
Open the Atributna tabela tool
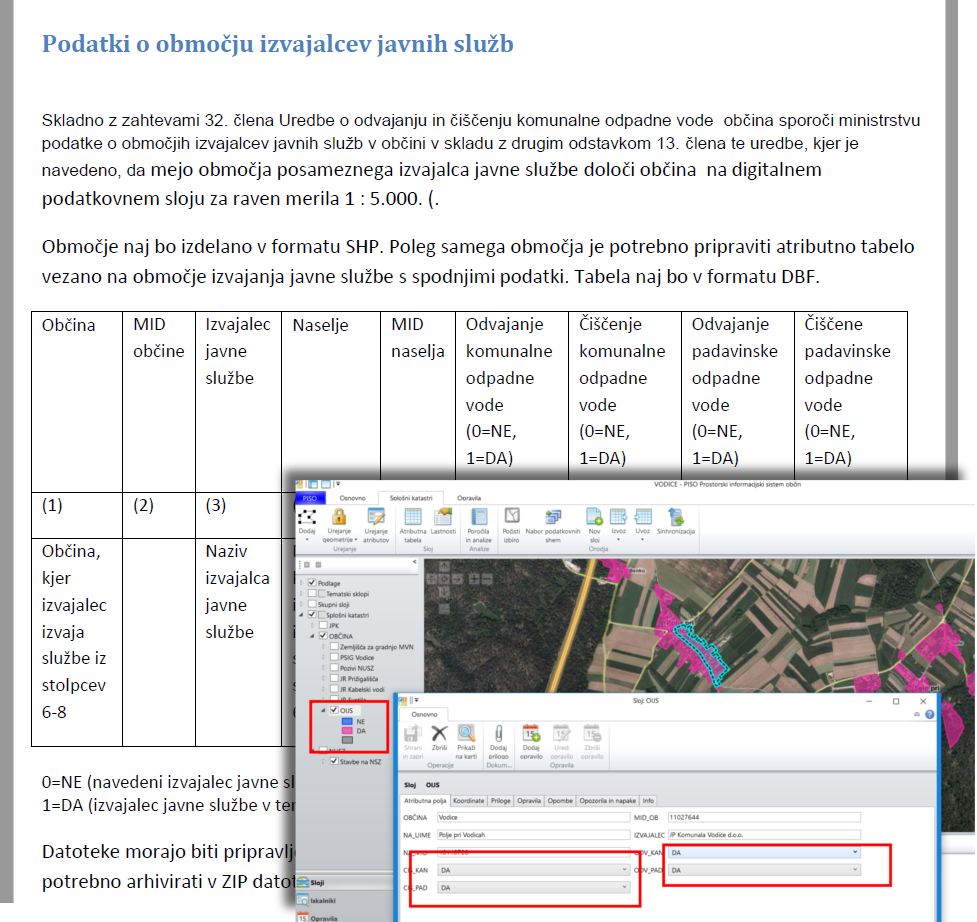pyautogui.click(x=412, y=518)
